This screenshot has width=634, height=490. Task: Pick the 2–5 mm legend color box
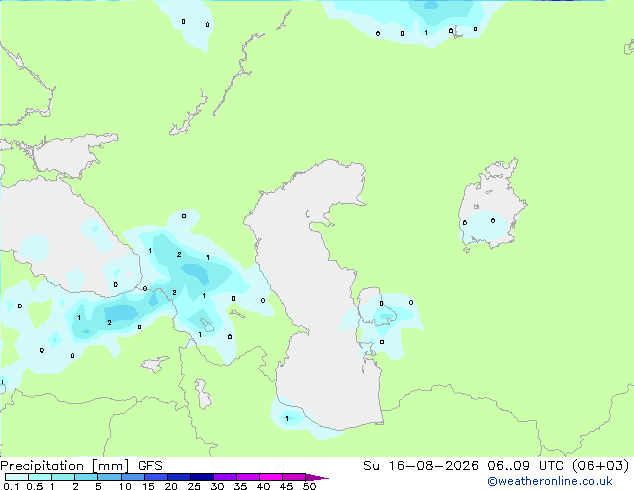[x=86, y=477]
